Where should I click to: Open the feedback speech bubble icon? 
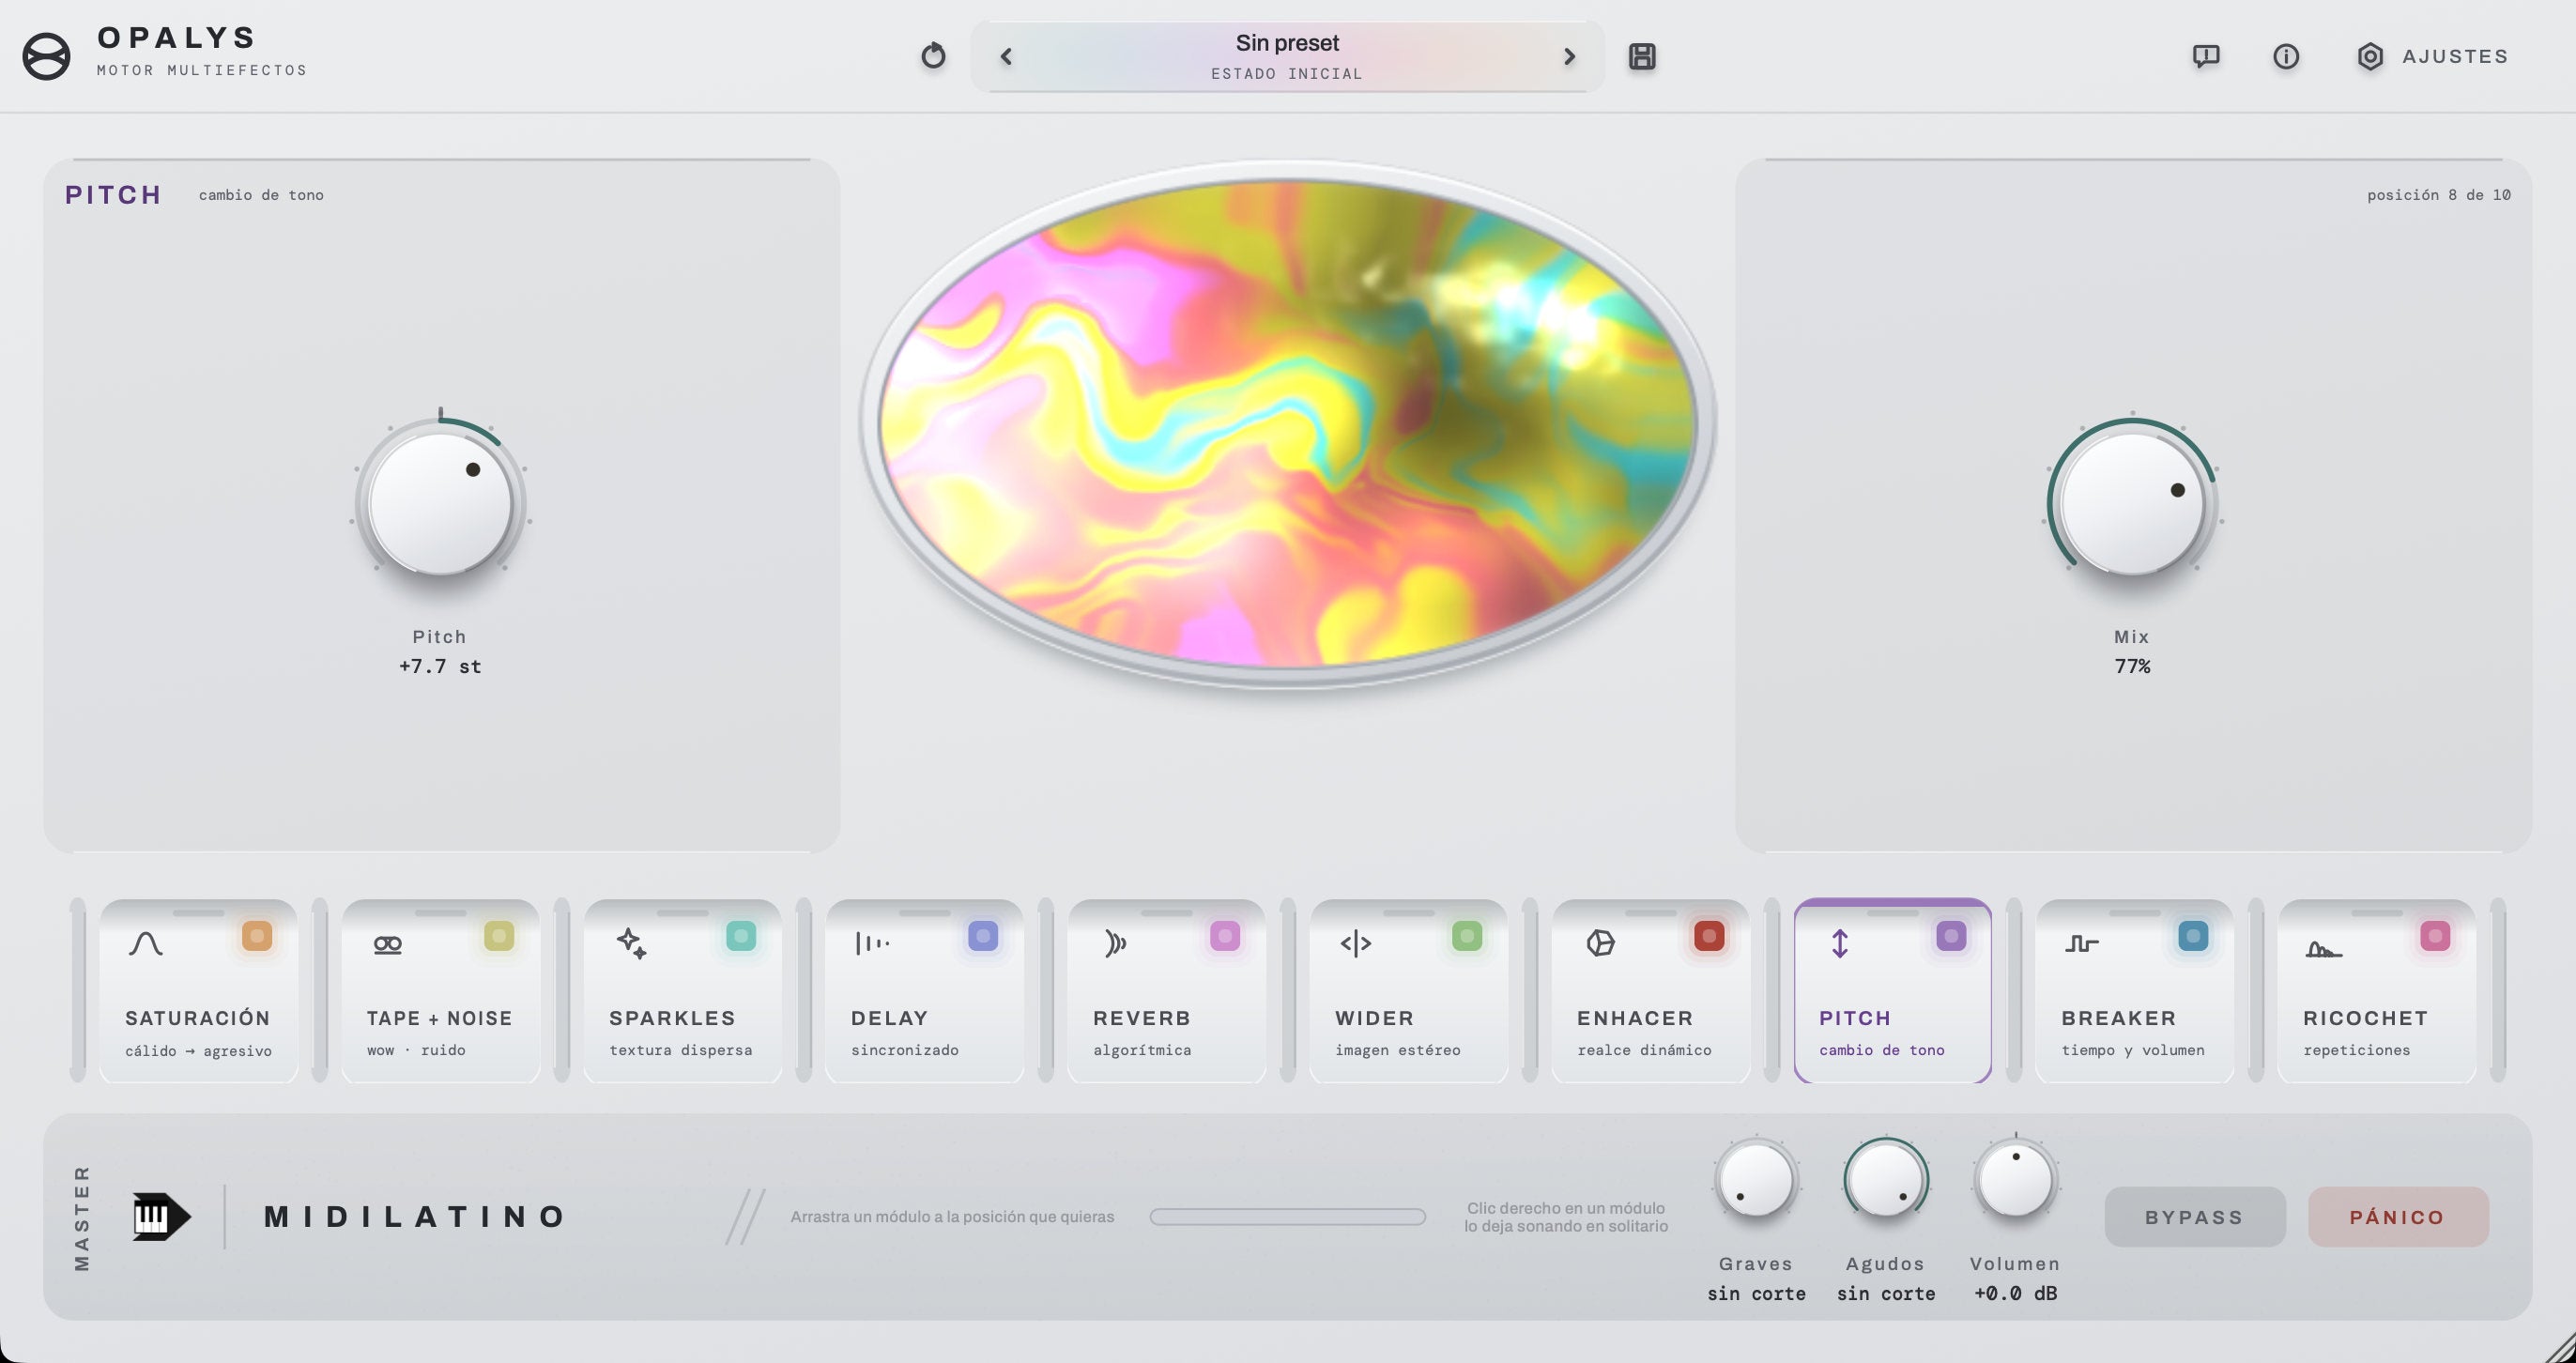point(2206,56)
